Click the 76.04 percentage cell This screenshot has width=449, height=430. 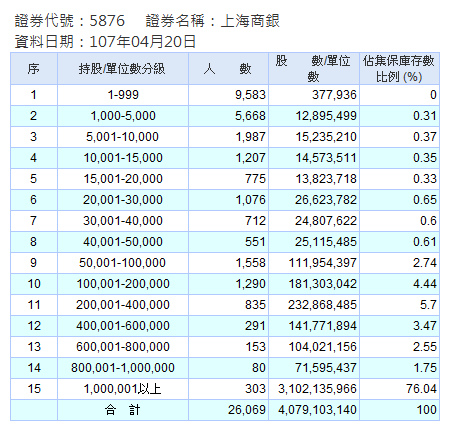pyautogui.click(x=399, y=389)
